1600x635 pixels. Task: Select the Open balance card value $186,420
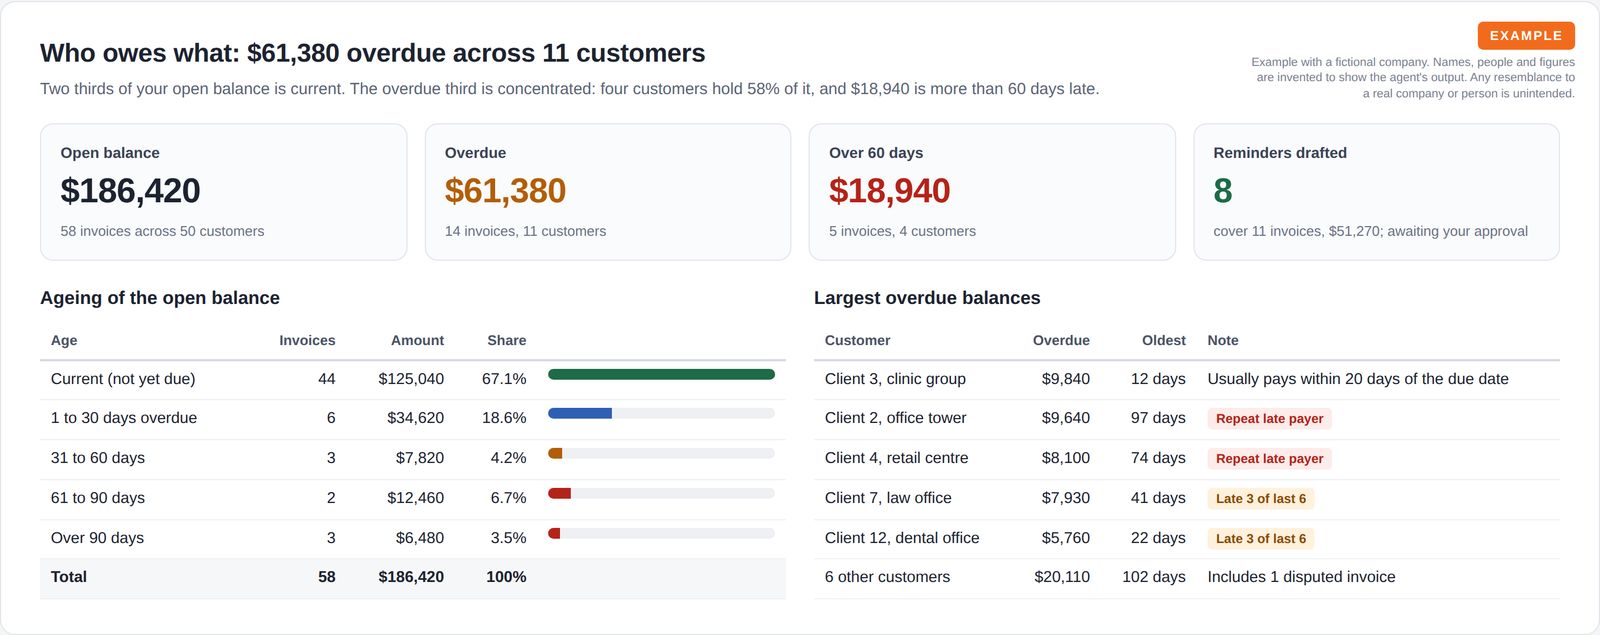130,190
